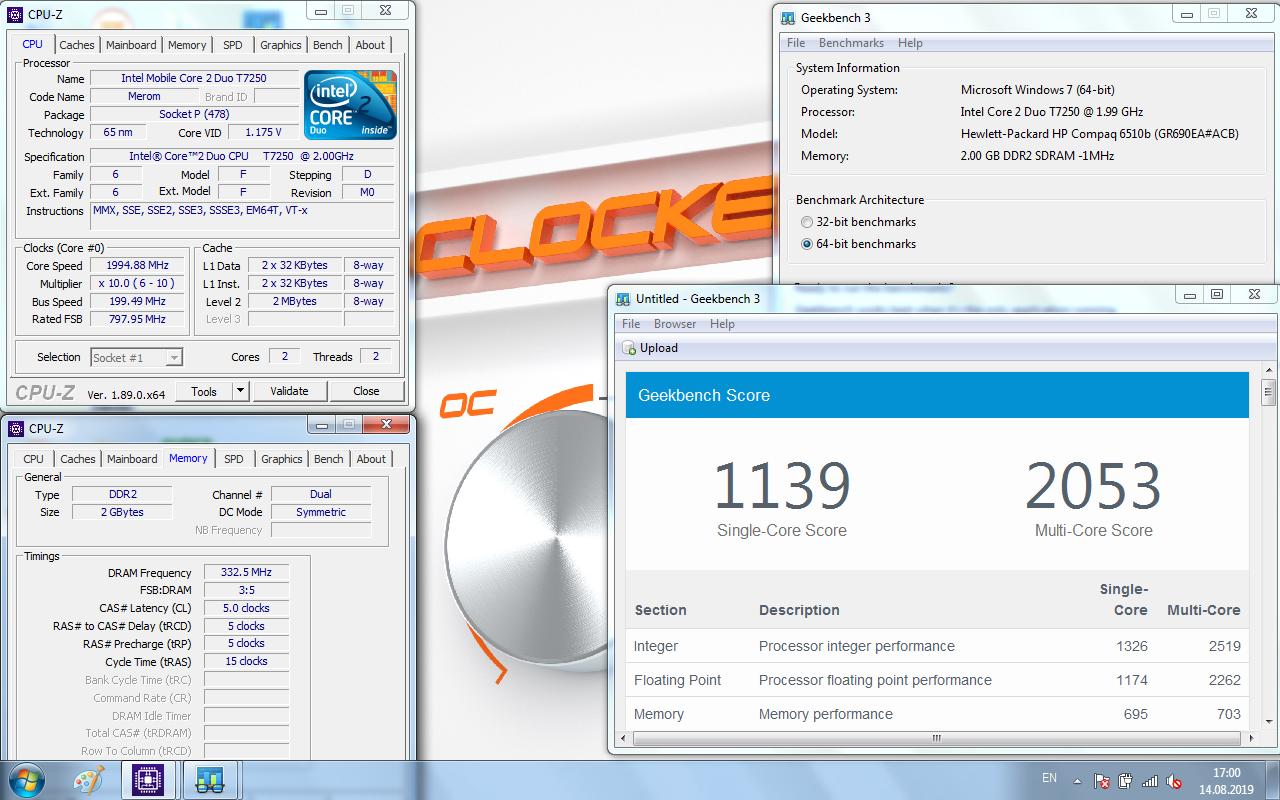Click Multi-Core Score 2053
This screenshot has width=1280, height=800.
(x=1093, y=486)
